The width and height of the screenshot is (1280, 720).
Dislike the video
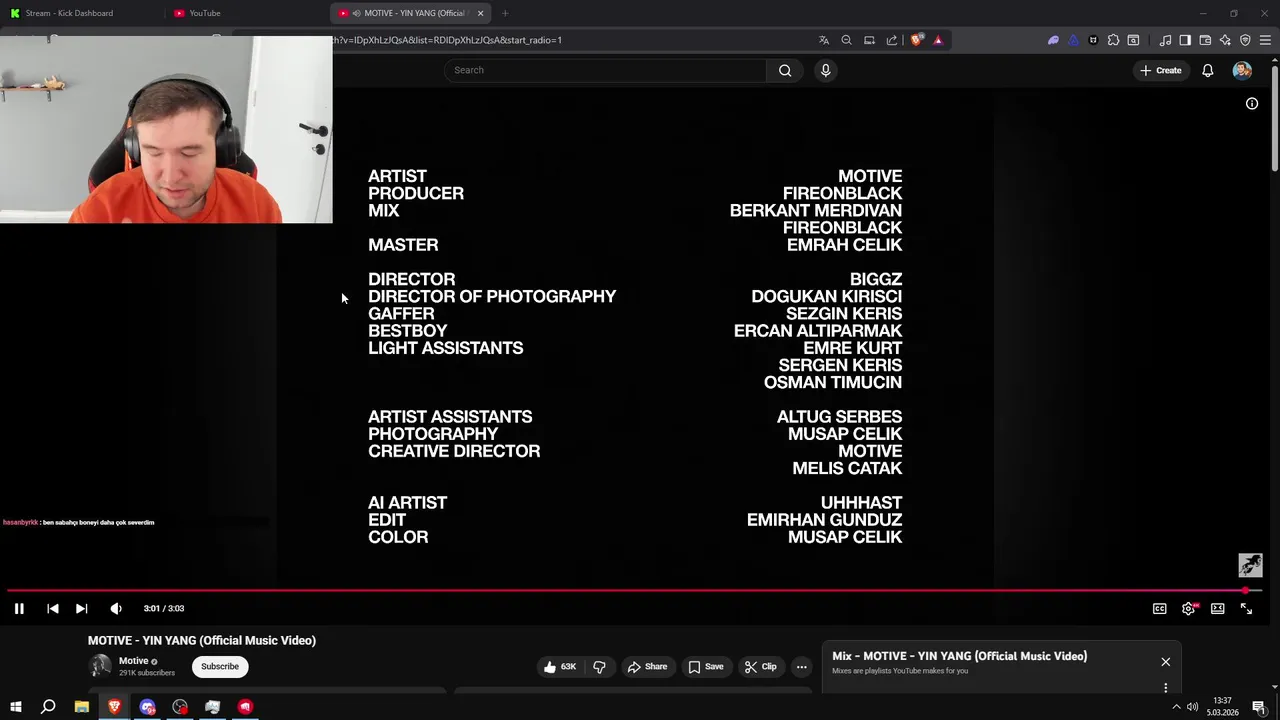(600, 667)
